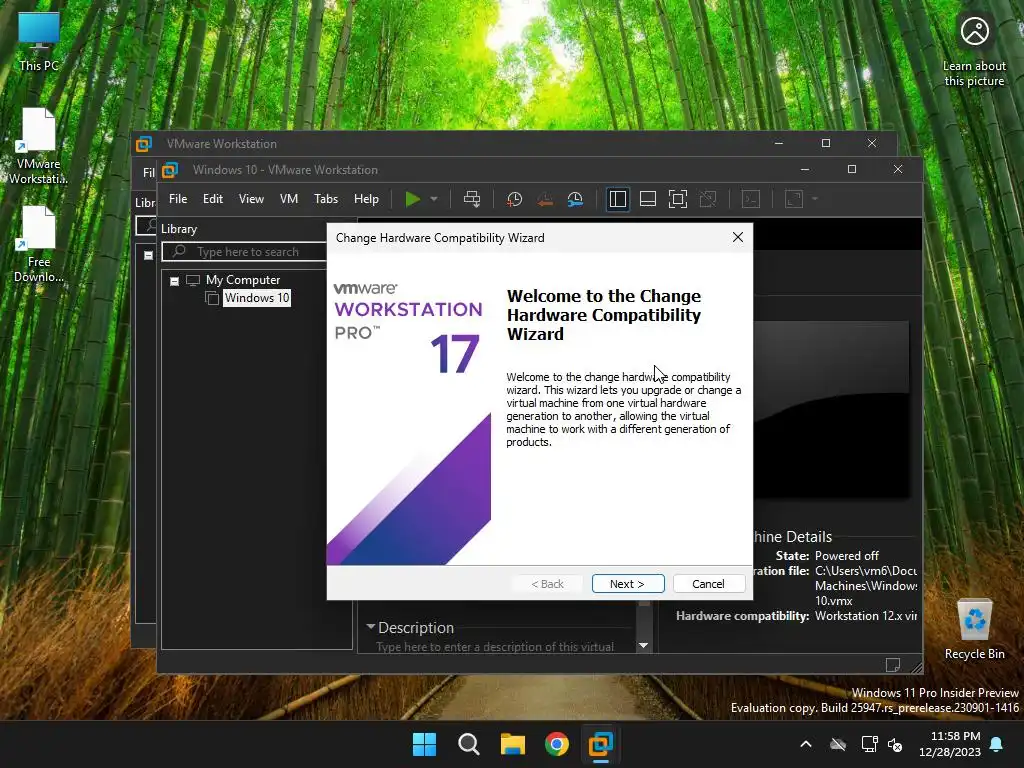
Task: Click the Windows 10 window title icon
Action: (170, 170)
